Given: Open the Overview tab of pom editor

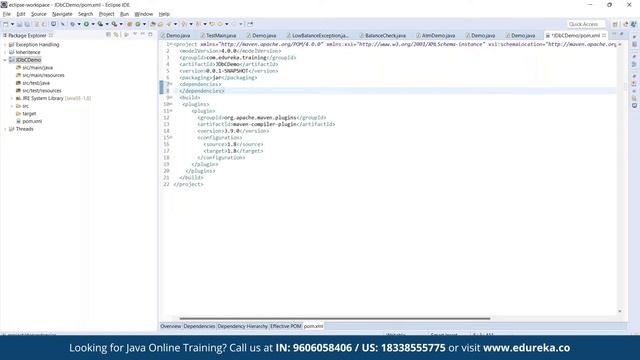Looking at the screenshot, I should click(171, 326).
